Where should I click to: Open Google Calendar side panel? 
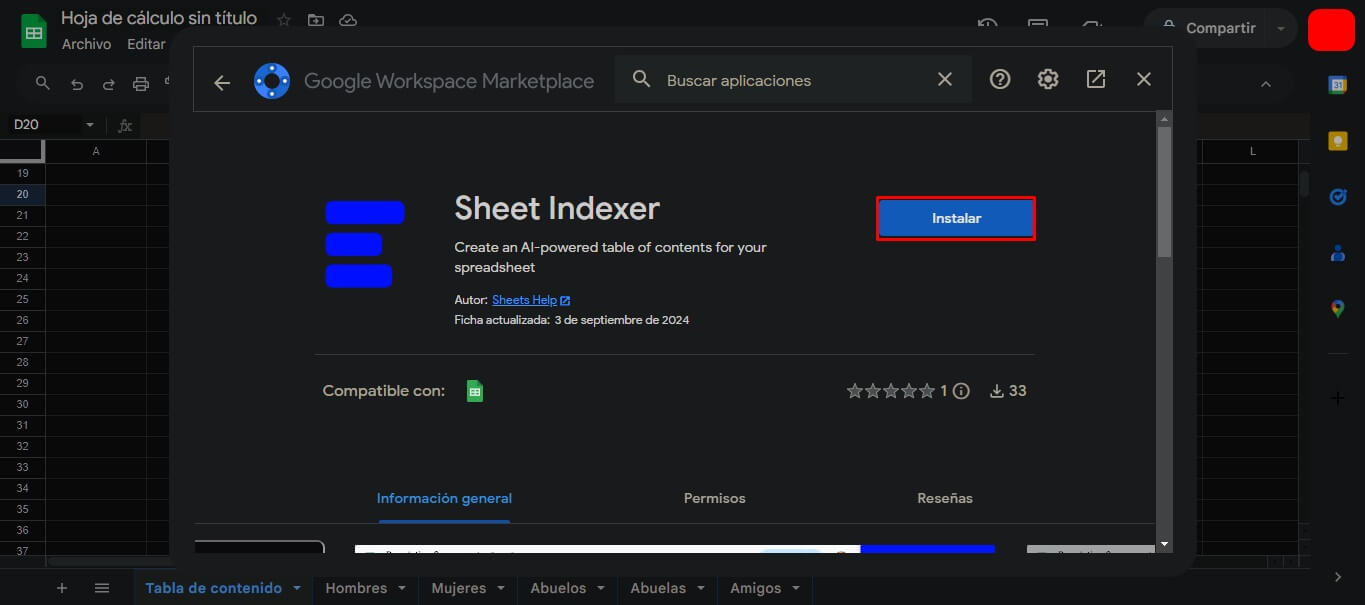click(1338, 85)
